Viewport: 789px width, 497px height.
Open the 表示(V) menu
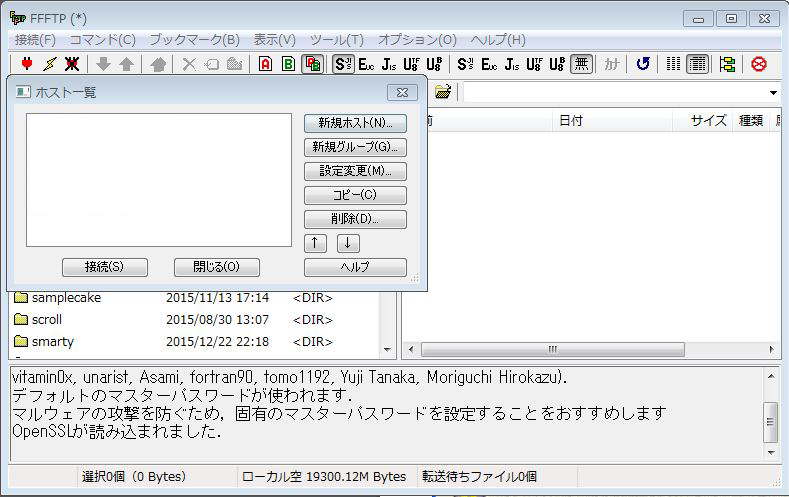point(275,40)
